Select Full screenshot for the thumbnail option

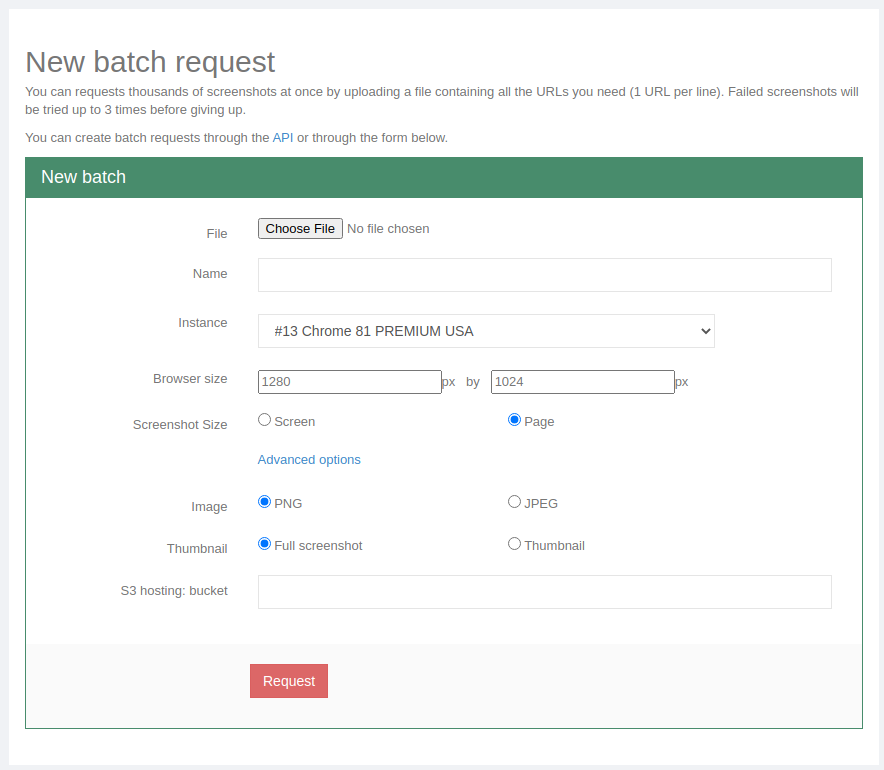(x=264, y=543)
